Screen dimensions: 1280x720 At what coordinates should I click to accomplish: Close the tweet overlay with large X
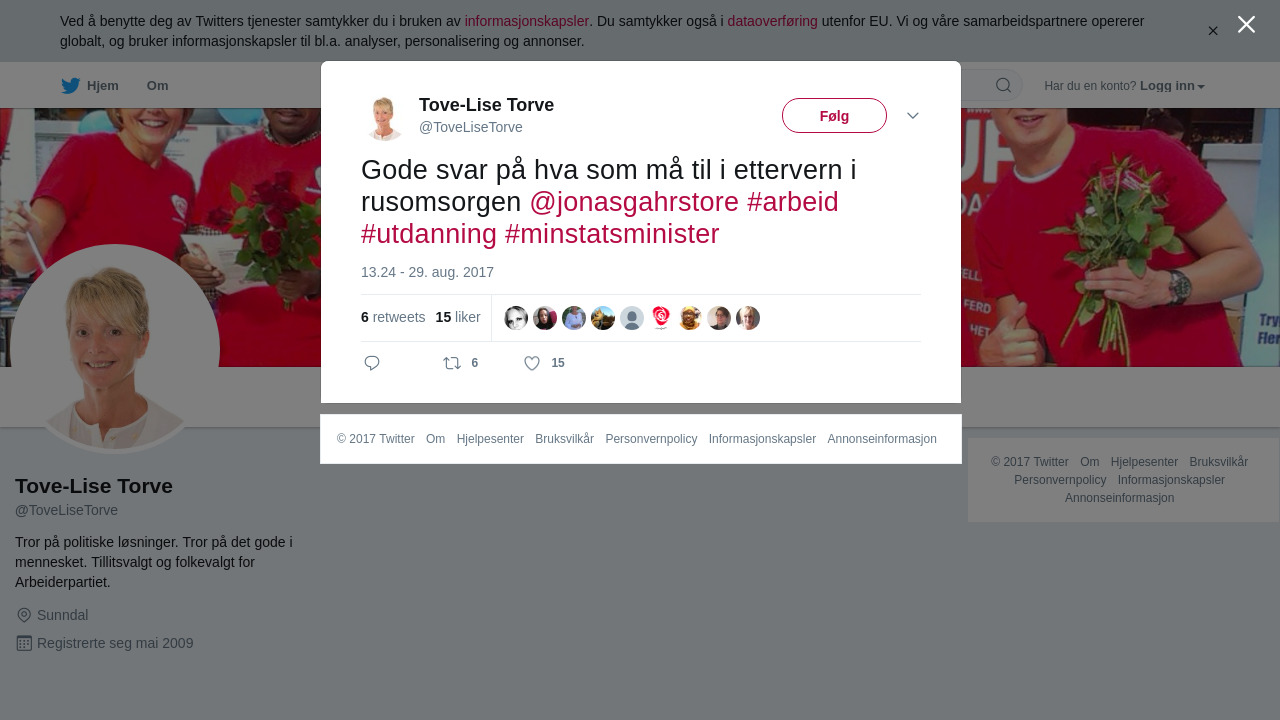pos(1246,24)
